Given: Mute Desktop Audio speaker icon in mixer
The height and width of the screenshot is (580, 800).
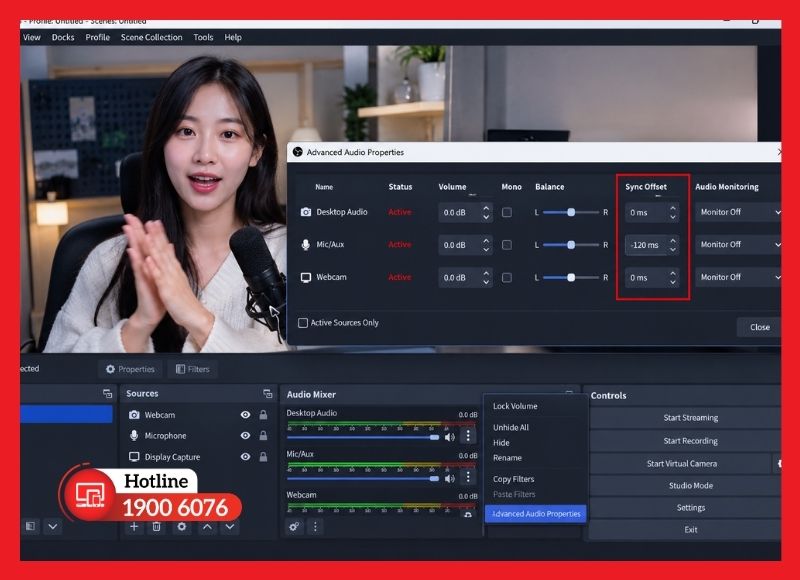Looking at the screenshot, I should tap(449, 437).
